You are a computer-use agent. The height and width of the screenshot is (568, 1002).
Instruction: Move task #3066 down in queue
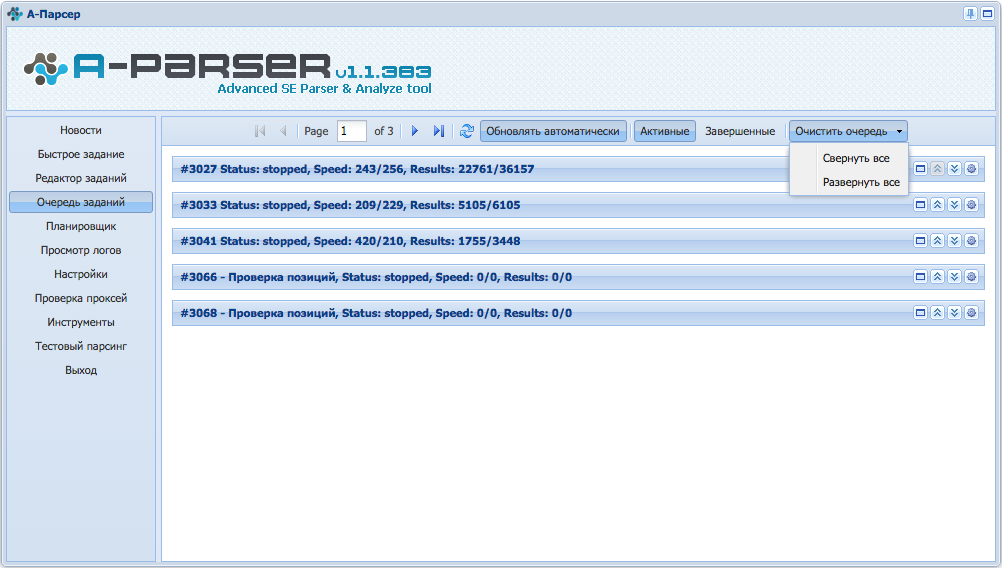(954, 277)
